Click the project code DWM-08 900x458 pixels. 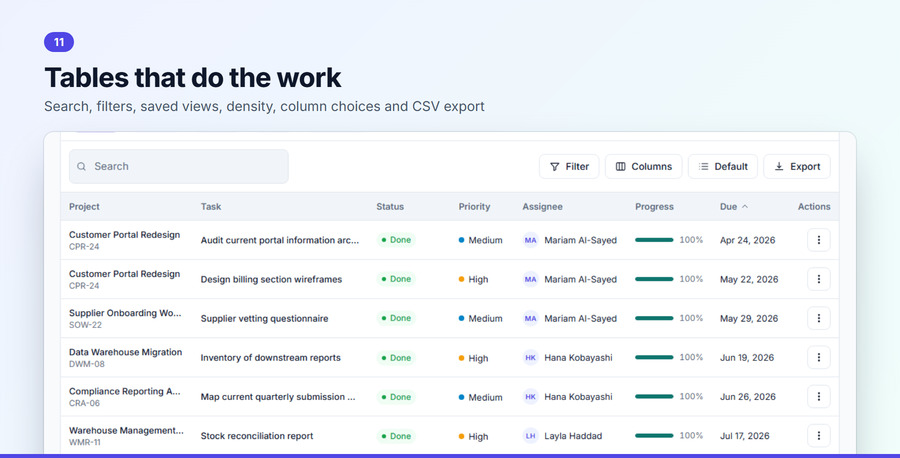point(86,364)
